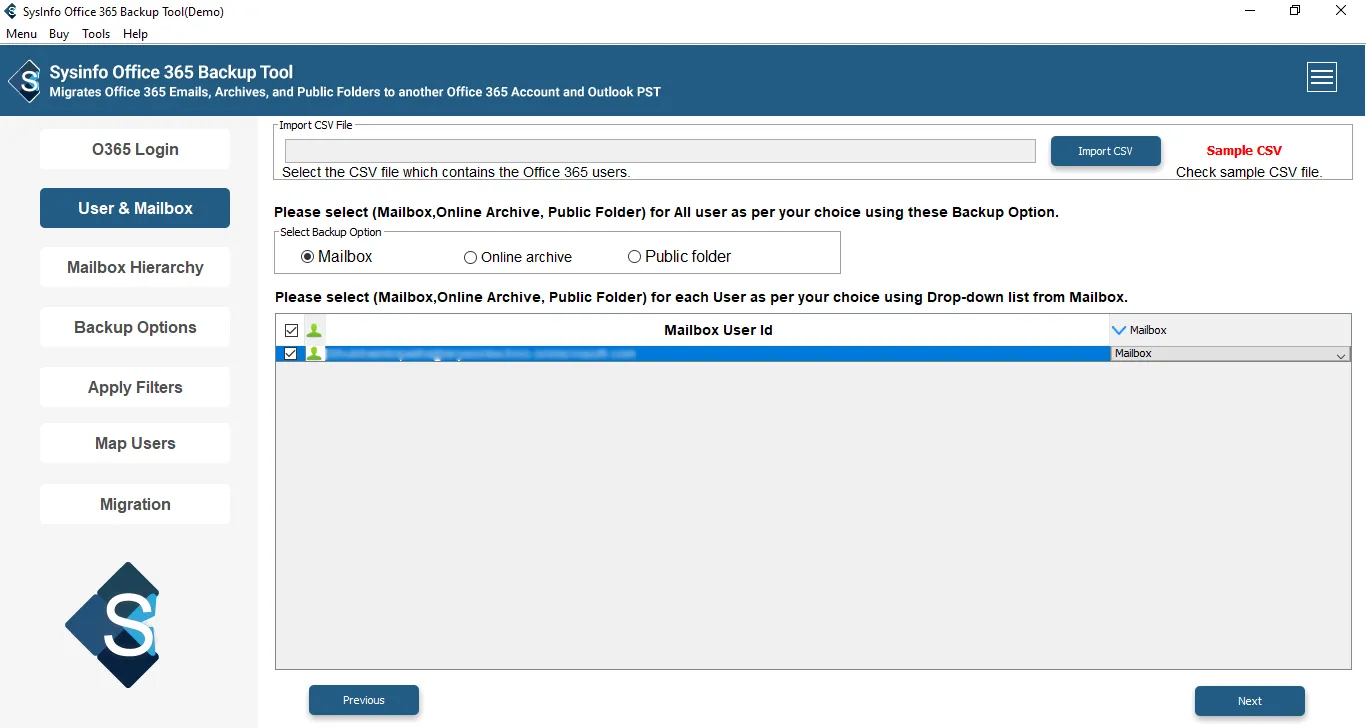
Task: Click the Previous button
Action: pos(364,700)
